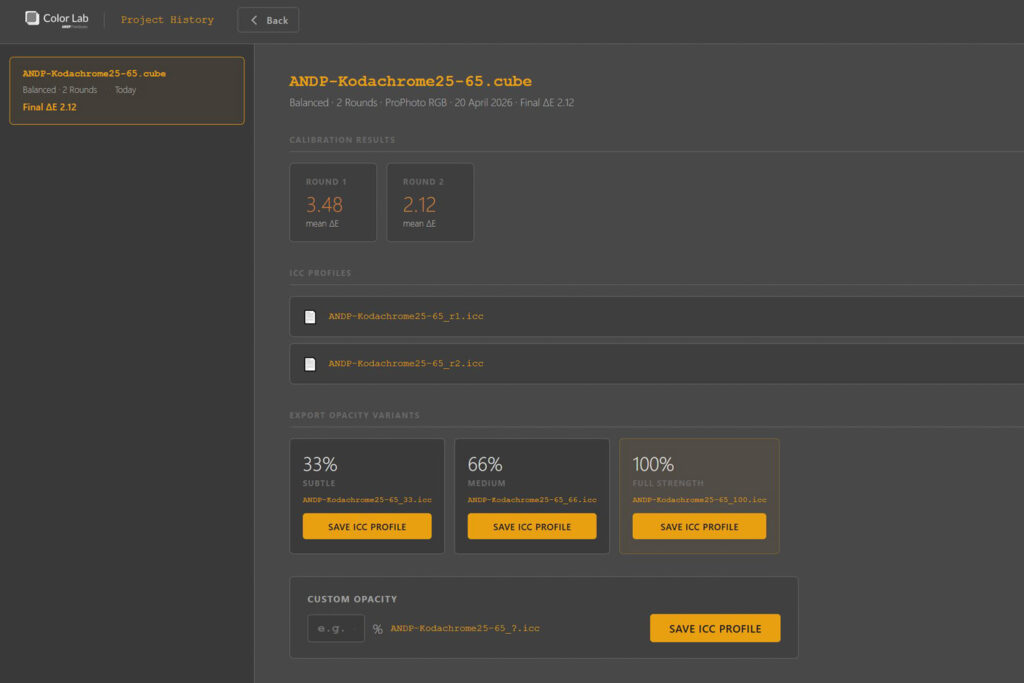Click the main ANDP-Kodachrome25-65.cube title heading
Viewport: 1024px width, 683px height.
click(x=410, y=81)
